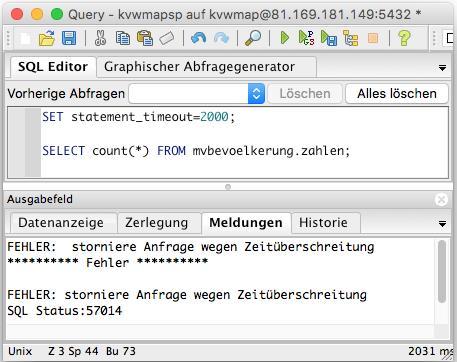
Task: Open the Historie tab
Action: pos(323,223)
